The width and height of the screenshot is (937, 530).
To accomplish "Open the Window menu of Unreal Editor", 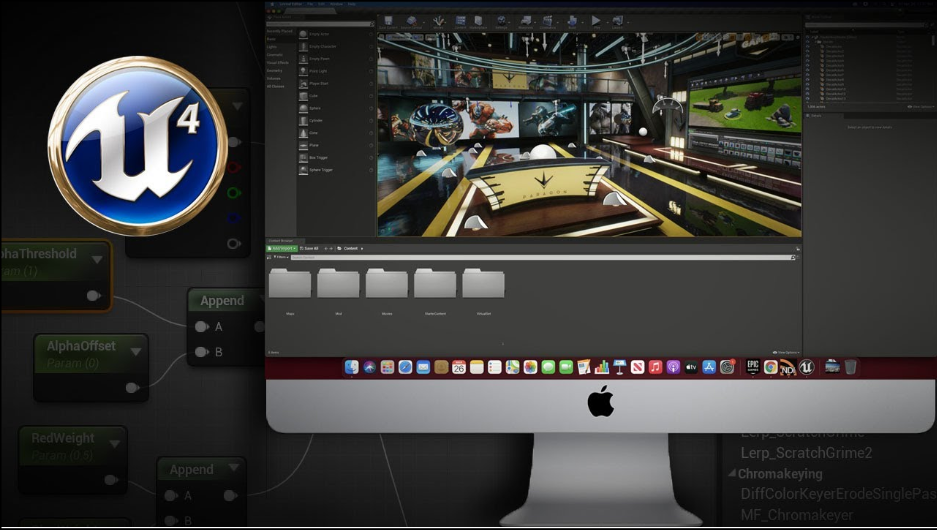I will tap(336, 4).
